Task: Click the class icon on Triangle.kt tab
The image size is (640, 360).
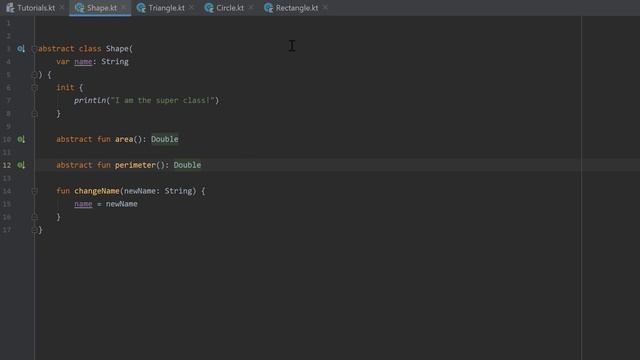Action: (141, 8)
